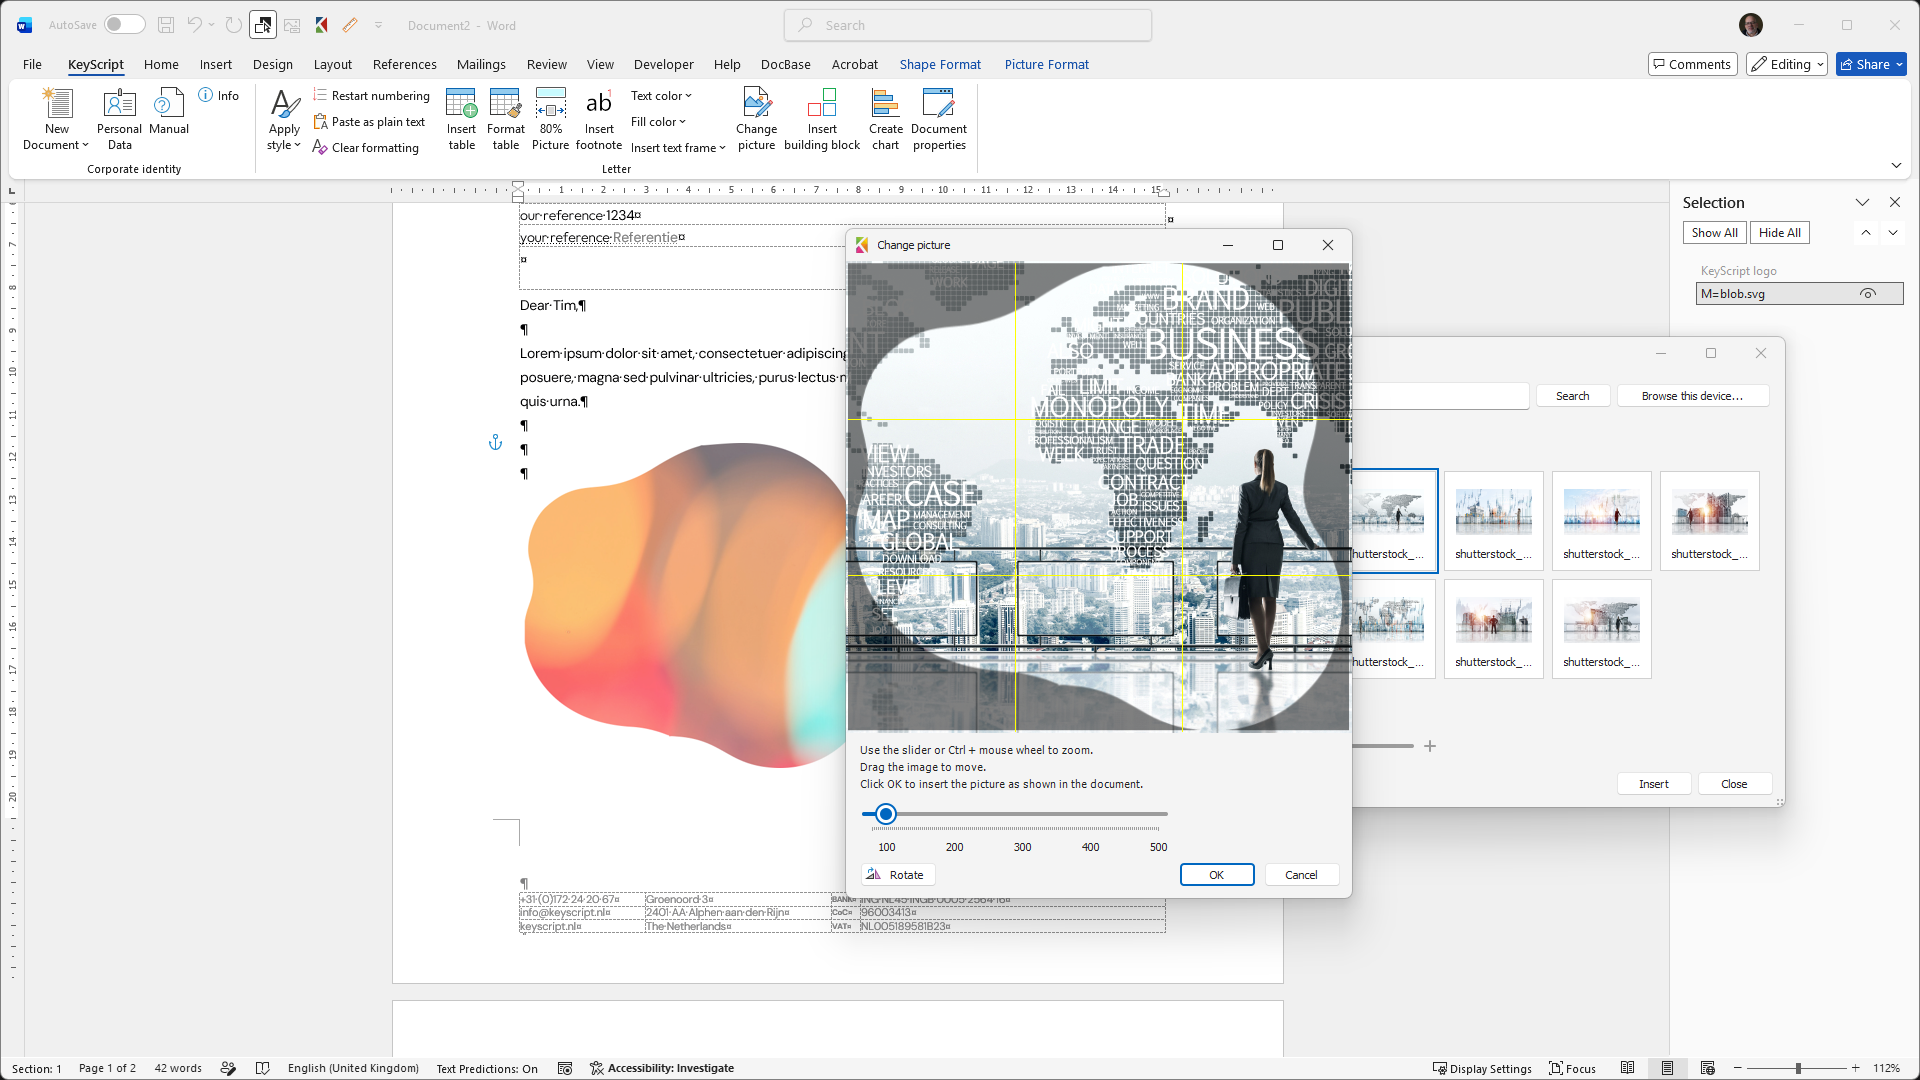Click the object anchor icon in document
The height and width of the screenshot is (1080, 1920).
[x=495, y=442]
